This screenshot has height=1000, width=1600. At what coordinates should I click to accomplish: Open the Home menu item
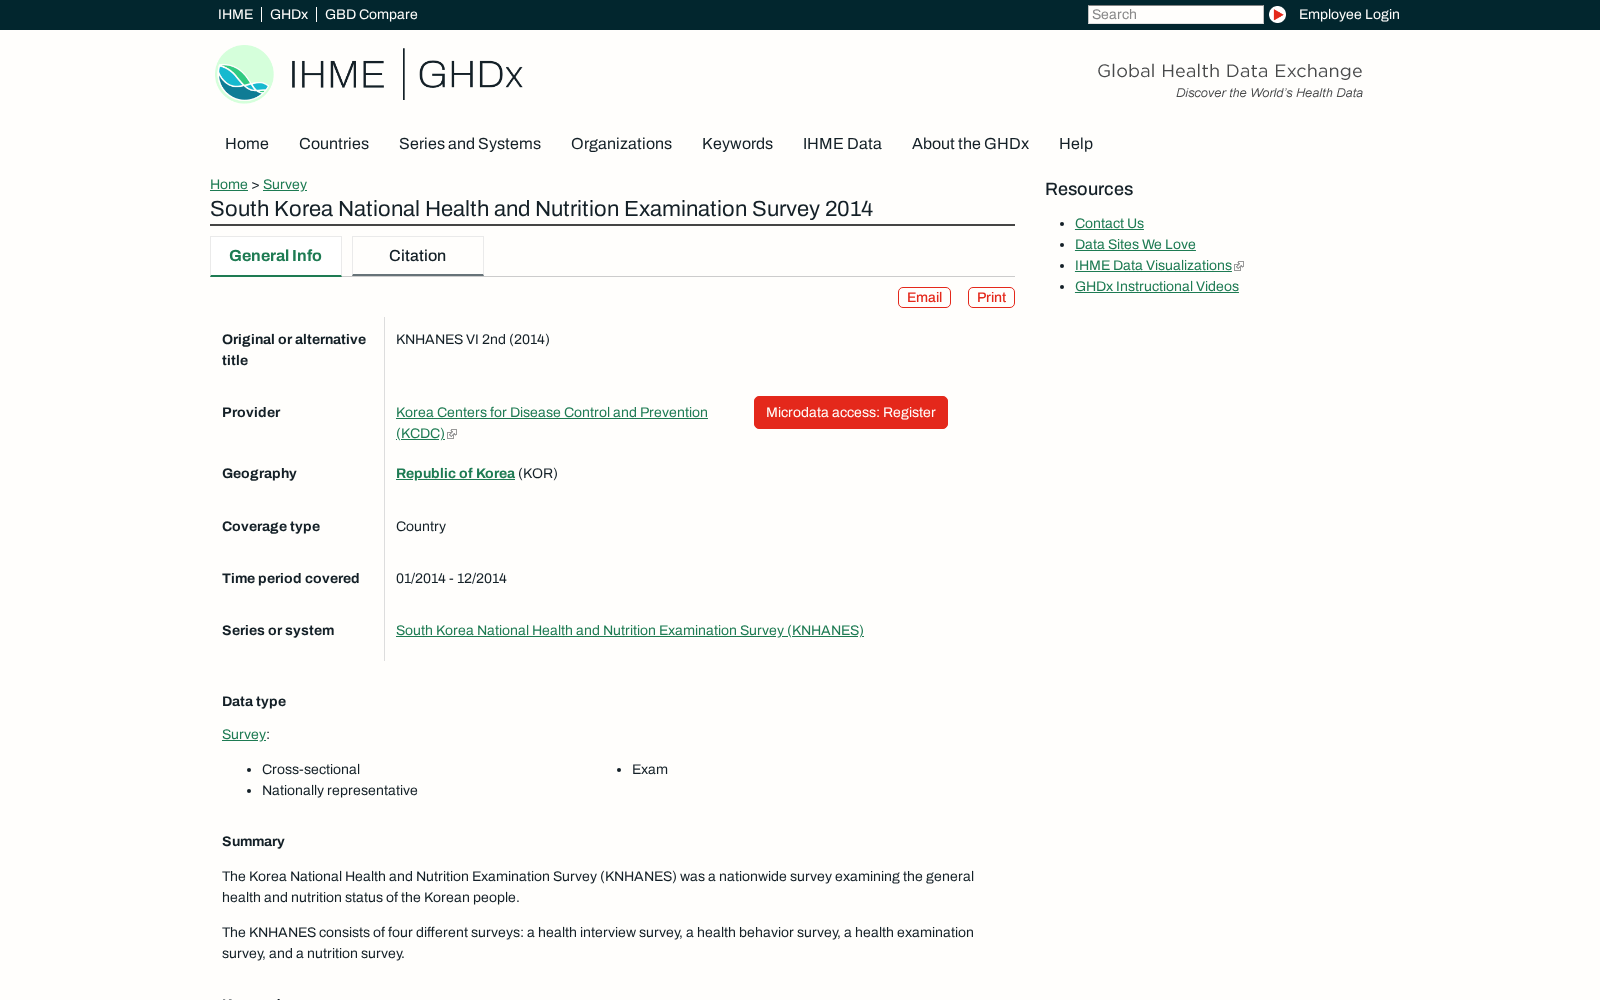click(247, 144)
